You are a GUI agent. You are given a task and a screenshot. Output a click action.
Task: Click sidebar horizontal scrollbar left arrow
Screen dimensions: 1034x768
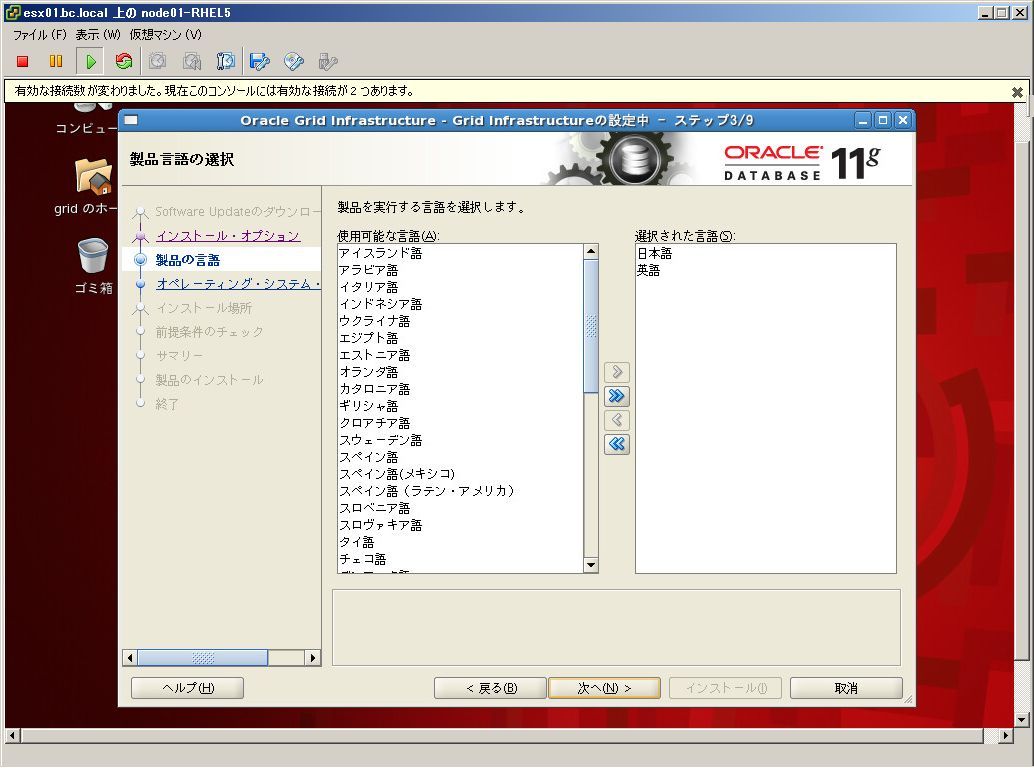130,657
